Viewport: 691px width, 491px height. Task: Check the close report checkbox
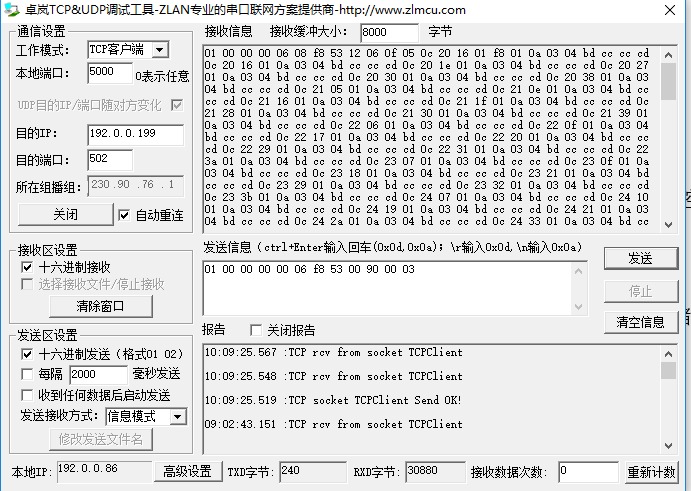point(256,330)
